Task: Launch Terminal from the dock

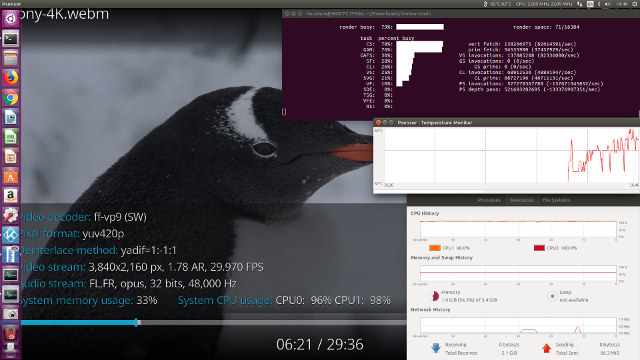Action: coord(10,39)
